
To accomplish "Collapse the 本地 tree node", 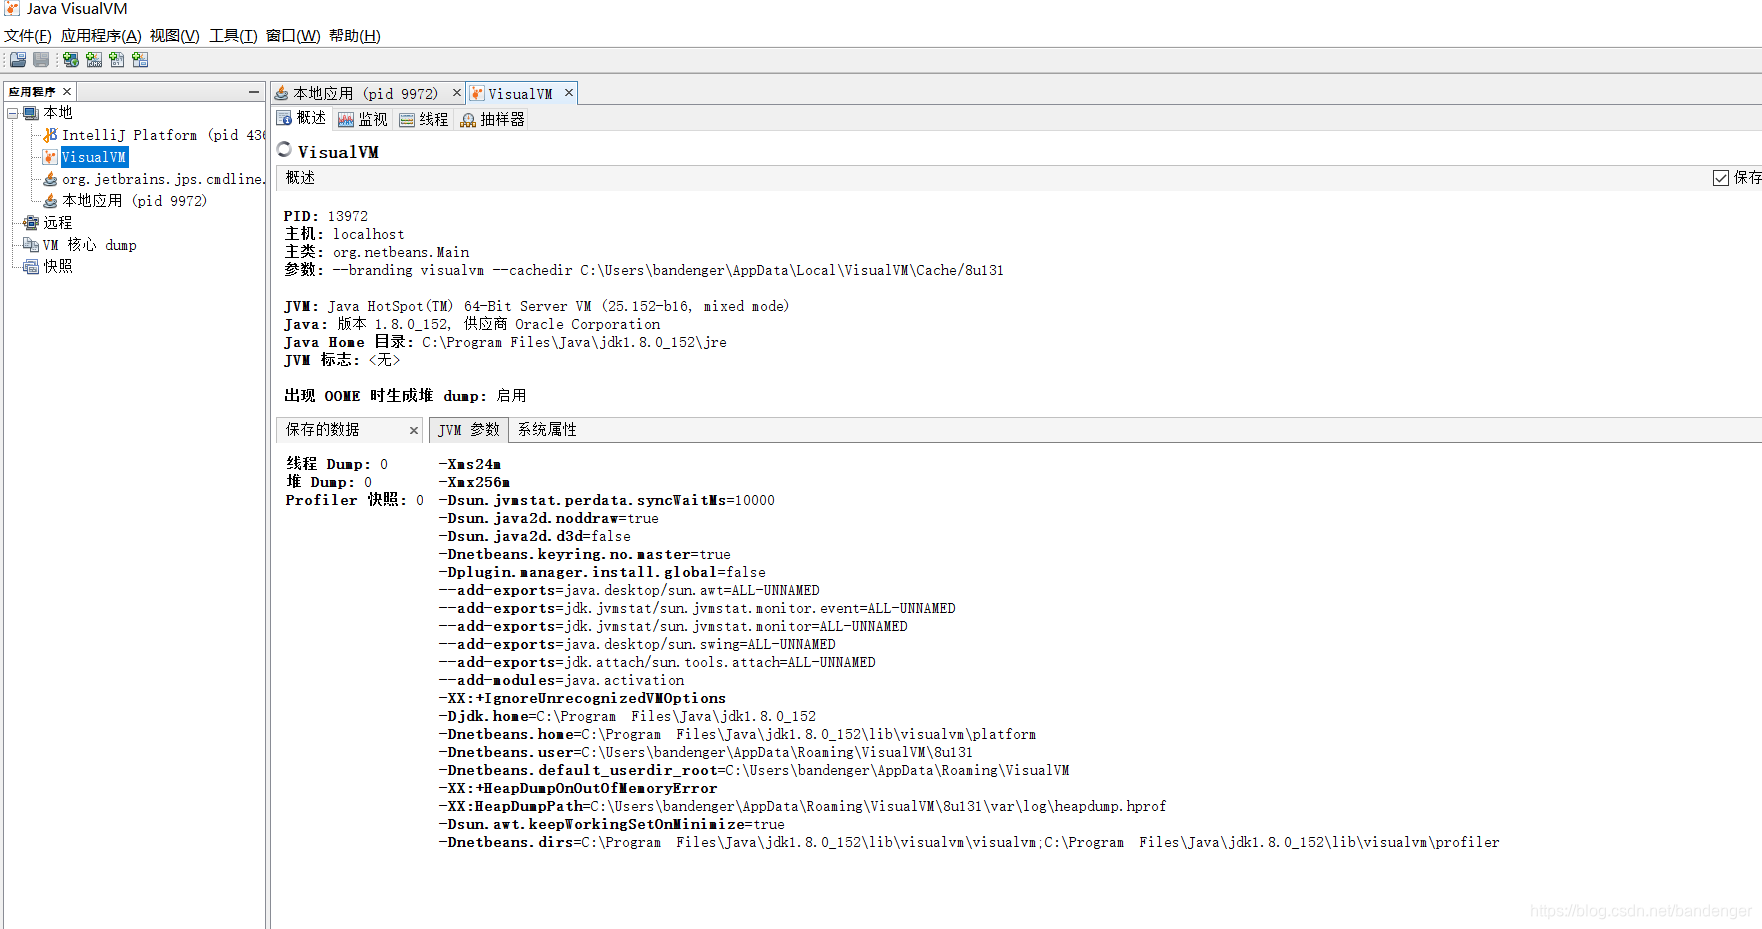I will 12,113.
